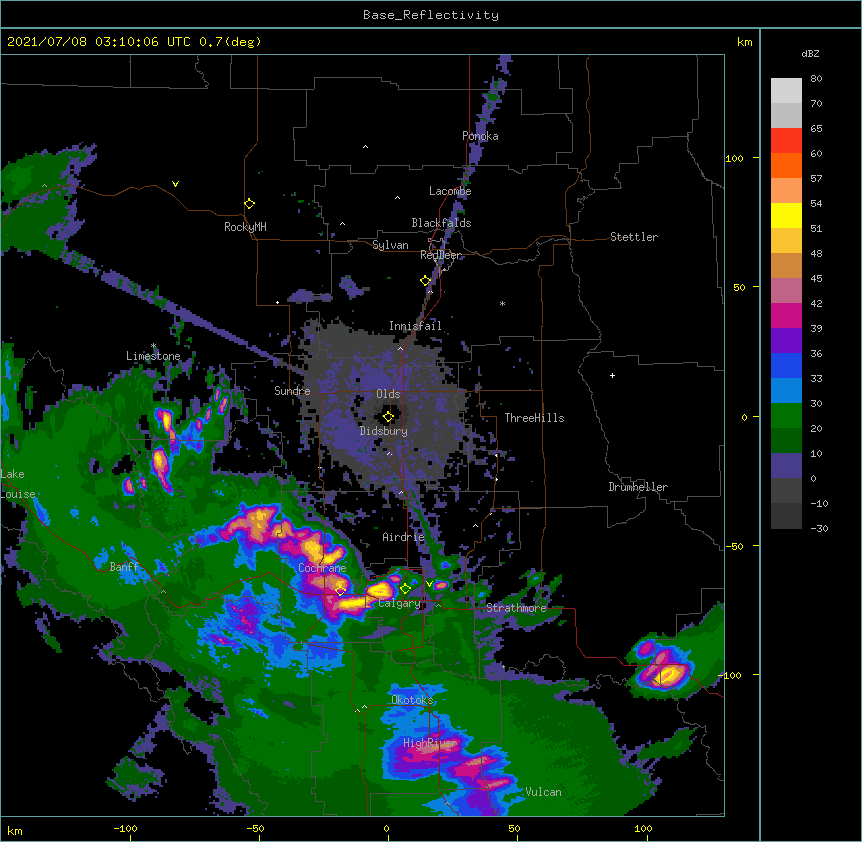Click the Stettler city label
This screenshot has height=842, width=862.
(x=634, y=237)
